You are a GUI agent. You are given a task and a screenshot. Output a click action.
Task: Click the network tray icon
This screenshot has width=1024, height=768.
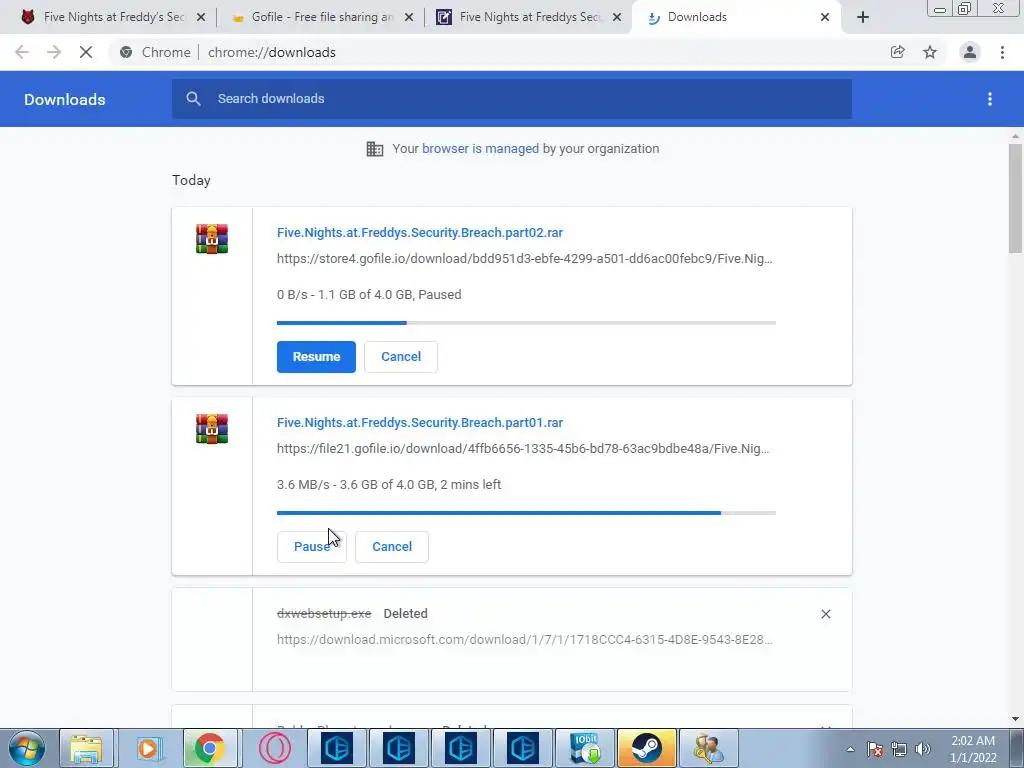click(899, 749)
